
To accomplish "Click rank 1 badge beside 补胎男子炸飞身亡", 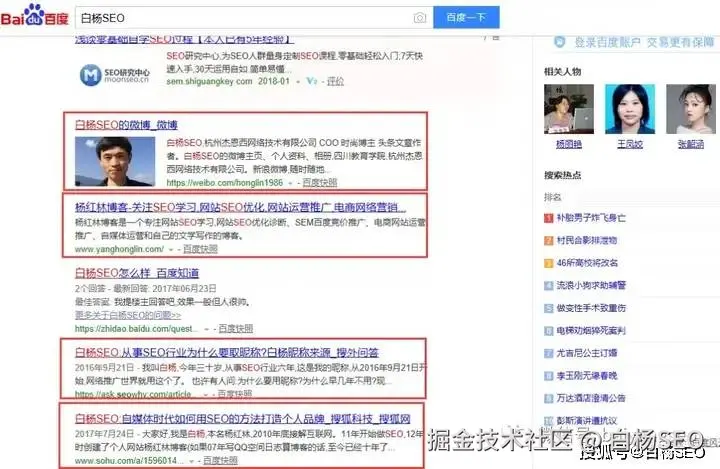I will point(549,218).
